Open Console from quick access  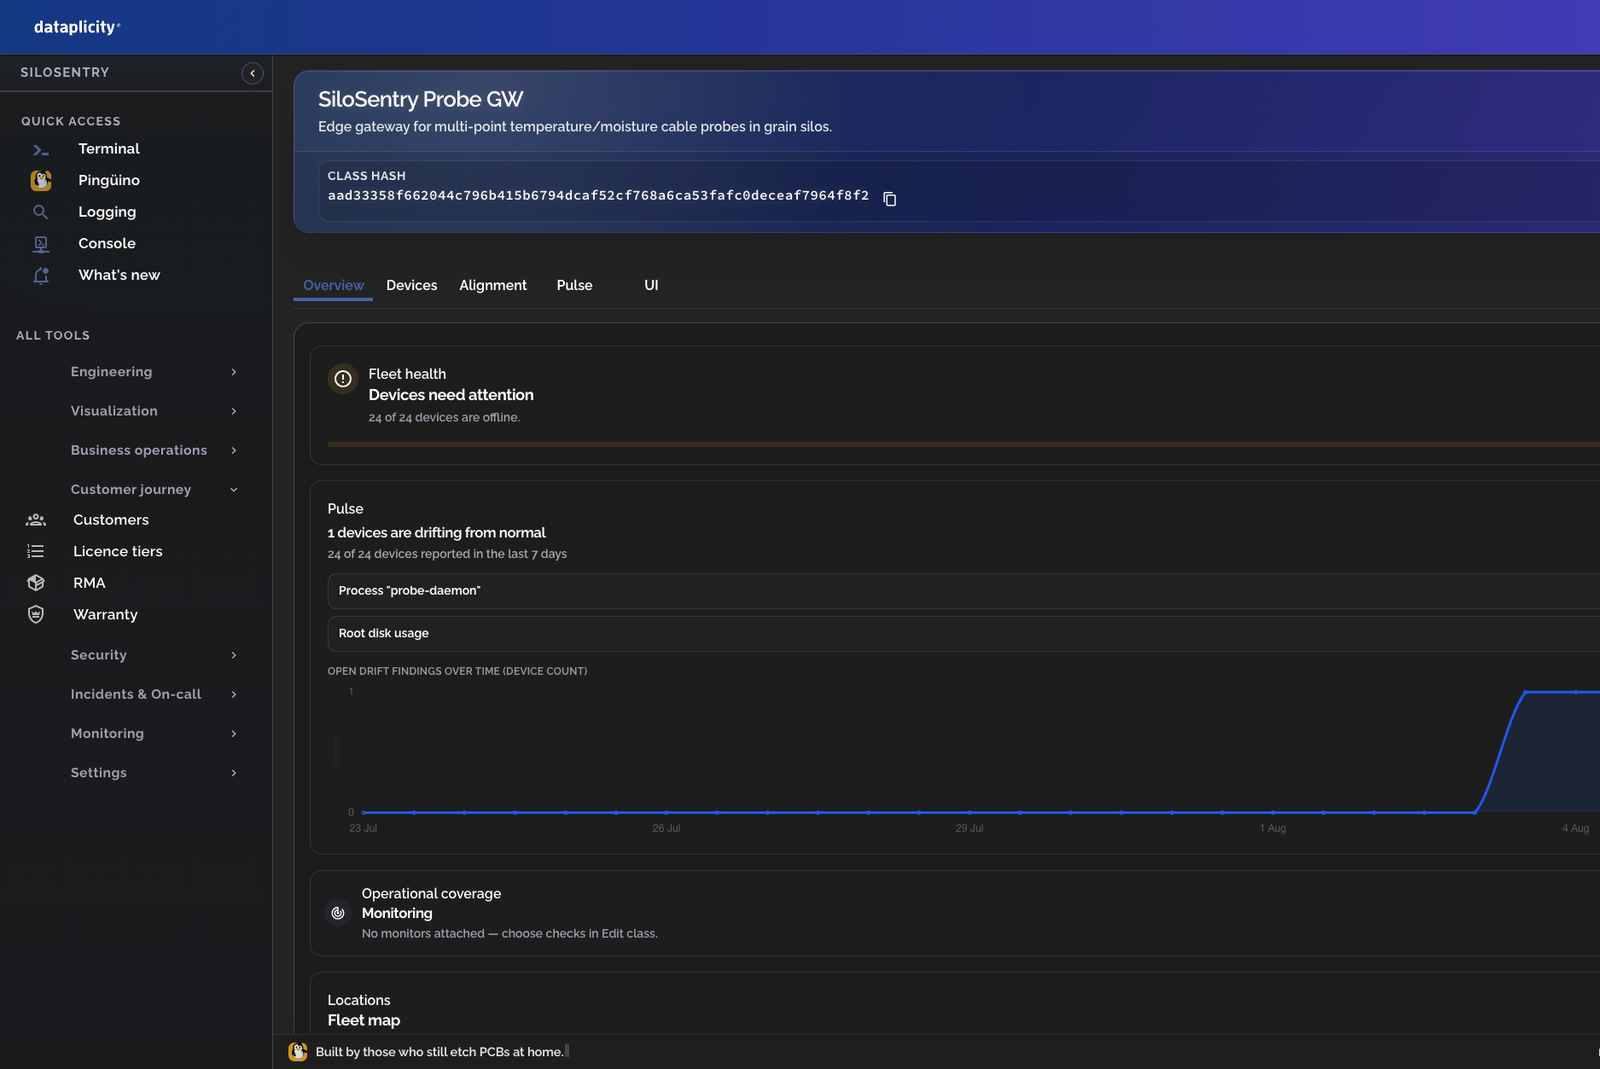(107, 244)
